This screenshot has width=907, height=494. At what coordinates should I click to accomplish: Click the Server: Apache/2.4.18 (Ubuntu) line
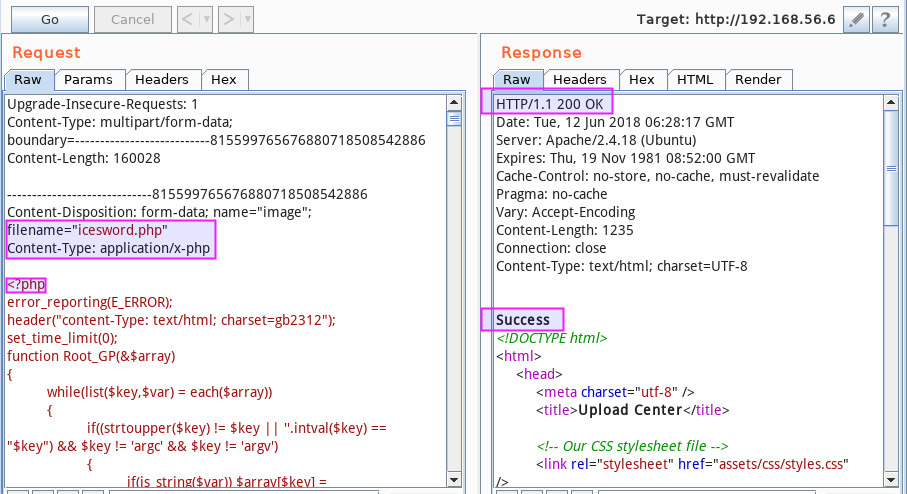click(x=596, y=140)
